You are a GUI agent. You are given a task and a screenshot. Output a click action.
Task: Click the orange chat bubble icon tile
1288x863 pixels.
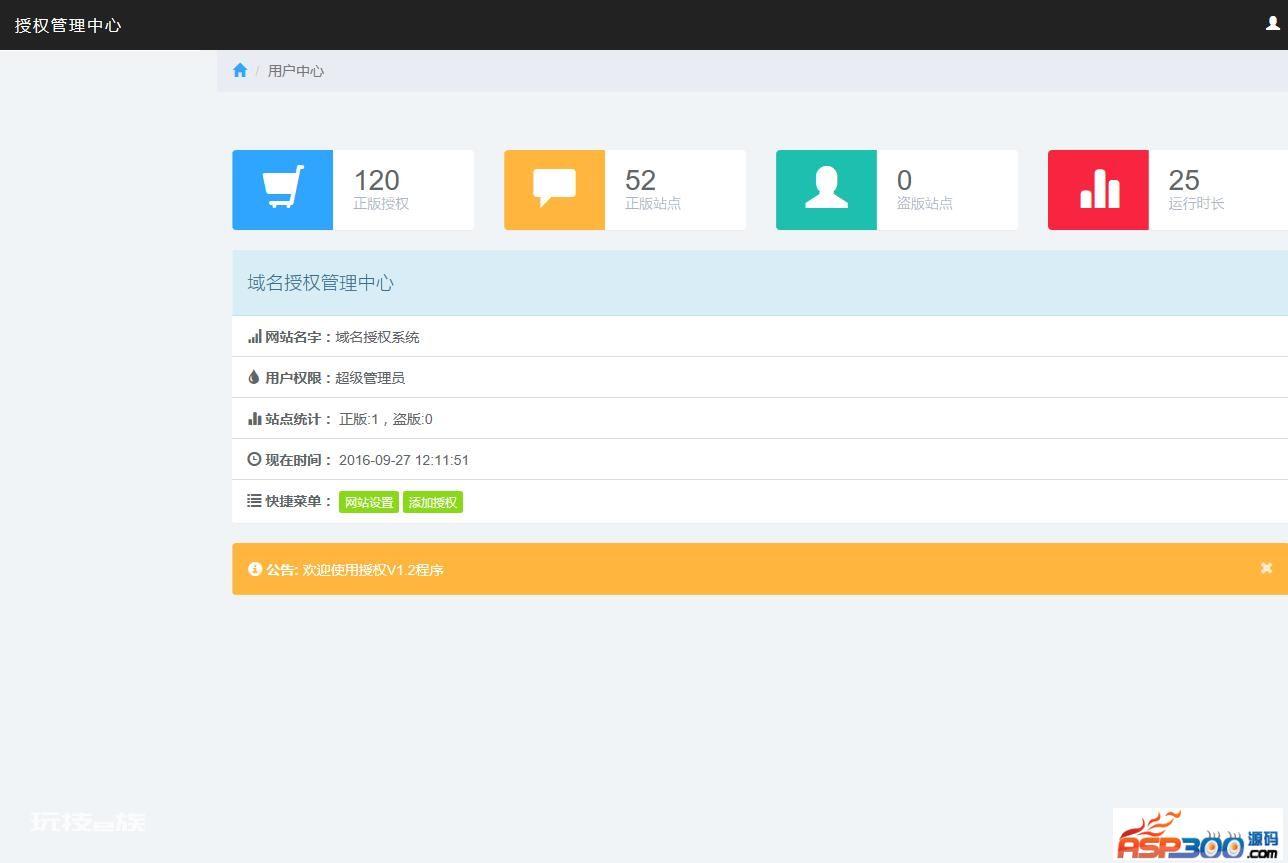[555, 190]
